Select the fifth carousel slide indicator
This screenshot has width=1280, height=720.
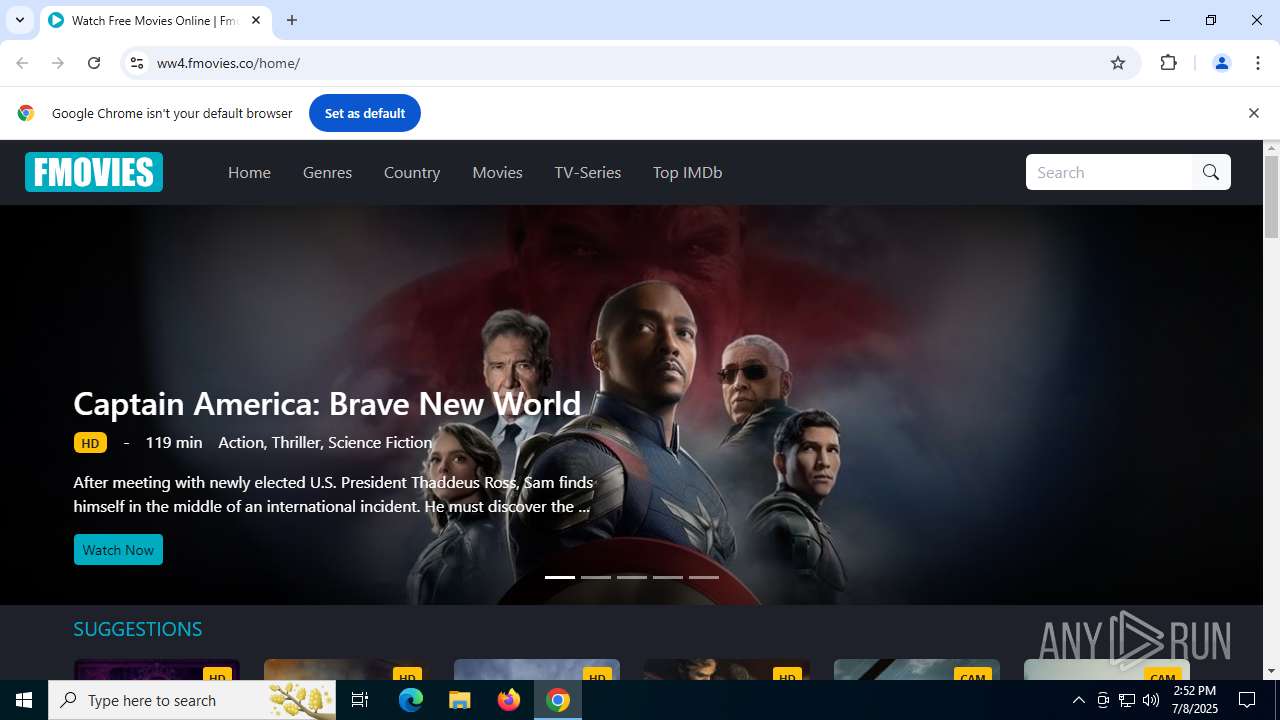coord(704,577)
